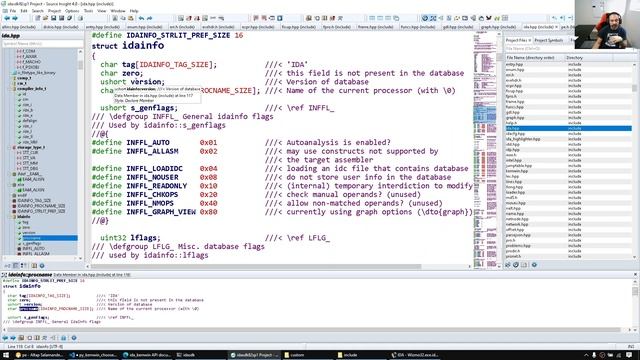Open the Project menu
The height and width of the screenshot is (360, 640).
coord(54,11)
